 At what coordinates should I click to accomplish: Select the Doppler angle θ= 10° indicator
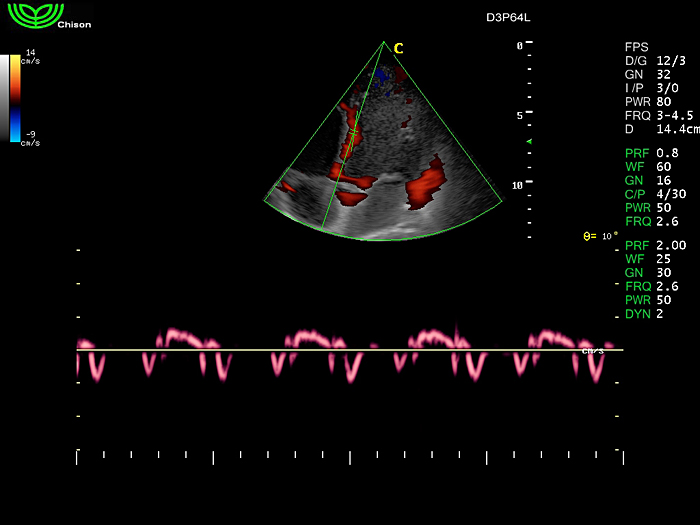pos(601,236)
